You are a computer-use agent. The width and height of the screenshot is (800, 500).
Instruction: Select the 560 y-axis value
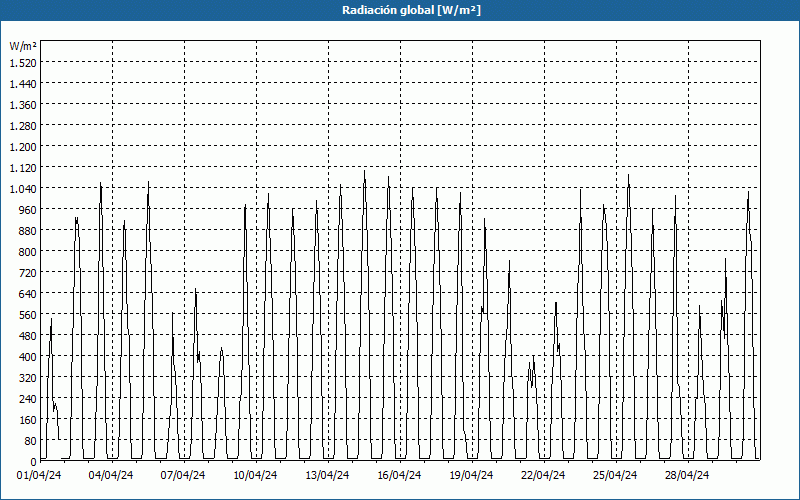[29, 315]
